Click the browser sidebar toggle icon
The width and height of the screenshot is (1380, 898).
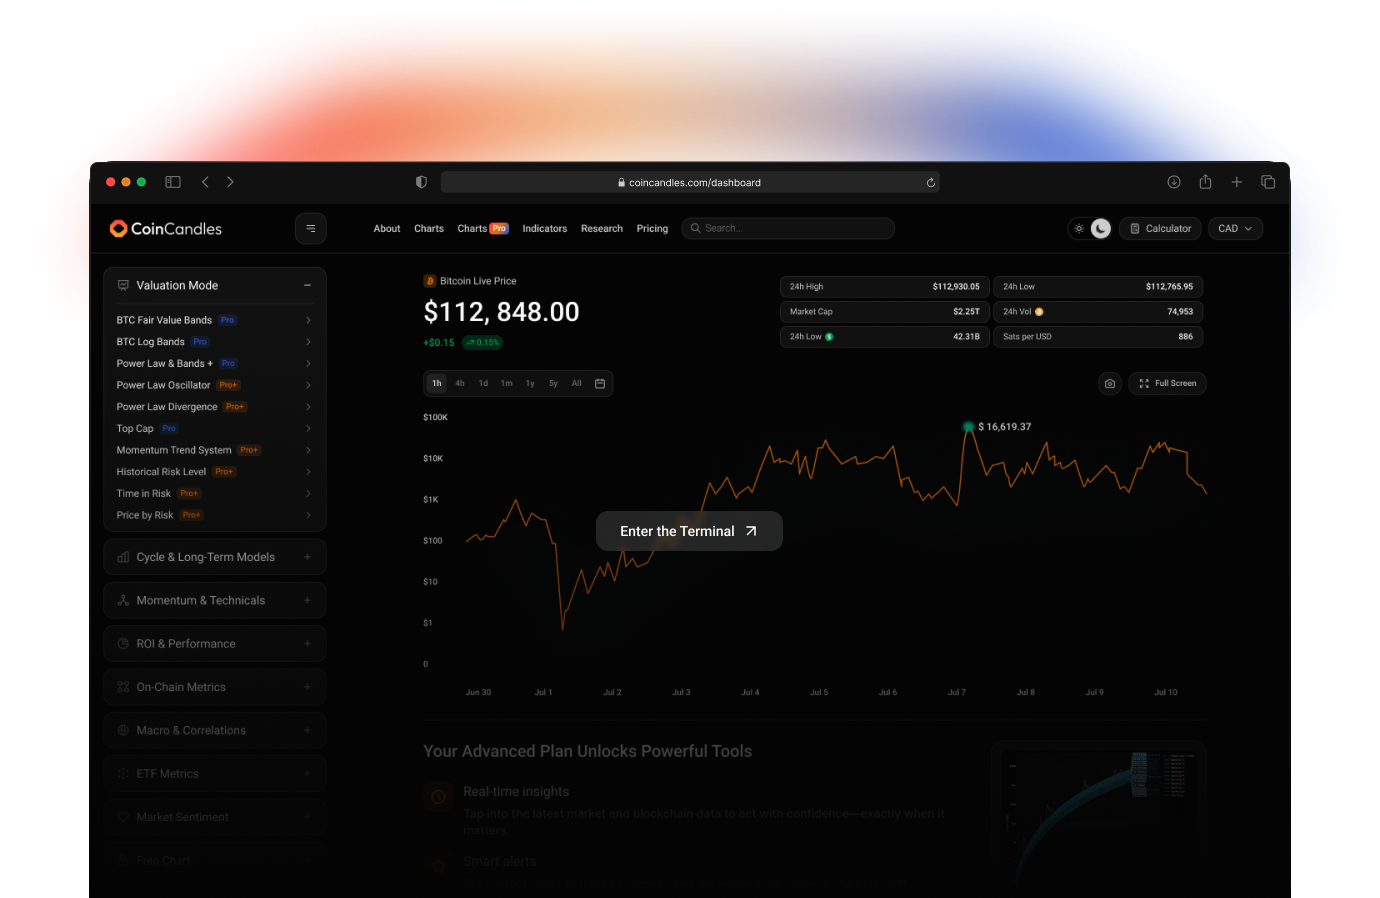(x=173, y=182)
